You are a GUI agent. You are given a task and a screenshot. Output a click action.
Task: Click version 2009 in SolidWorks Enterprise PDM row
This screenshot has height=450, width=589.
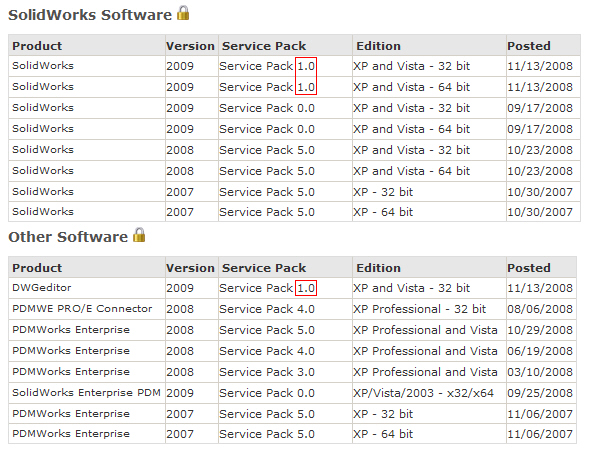pyautogui.click(x=180, y=393)
